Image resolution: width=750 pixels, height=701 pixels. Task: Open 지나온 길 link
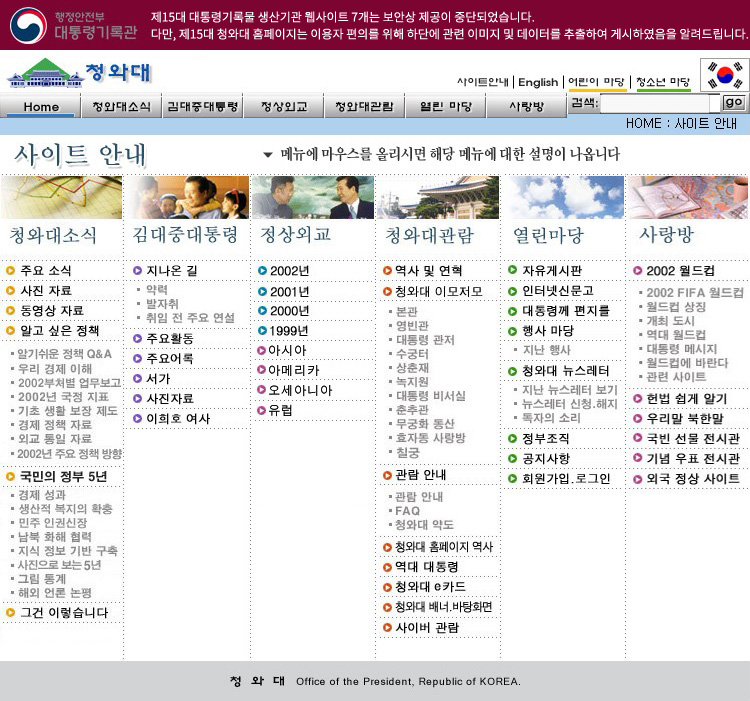[171, 271]
